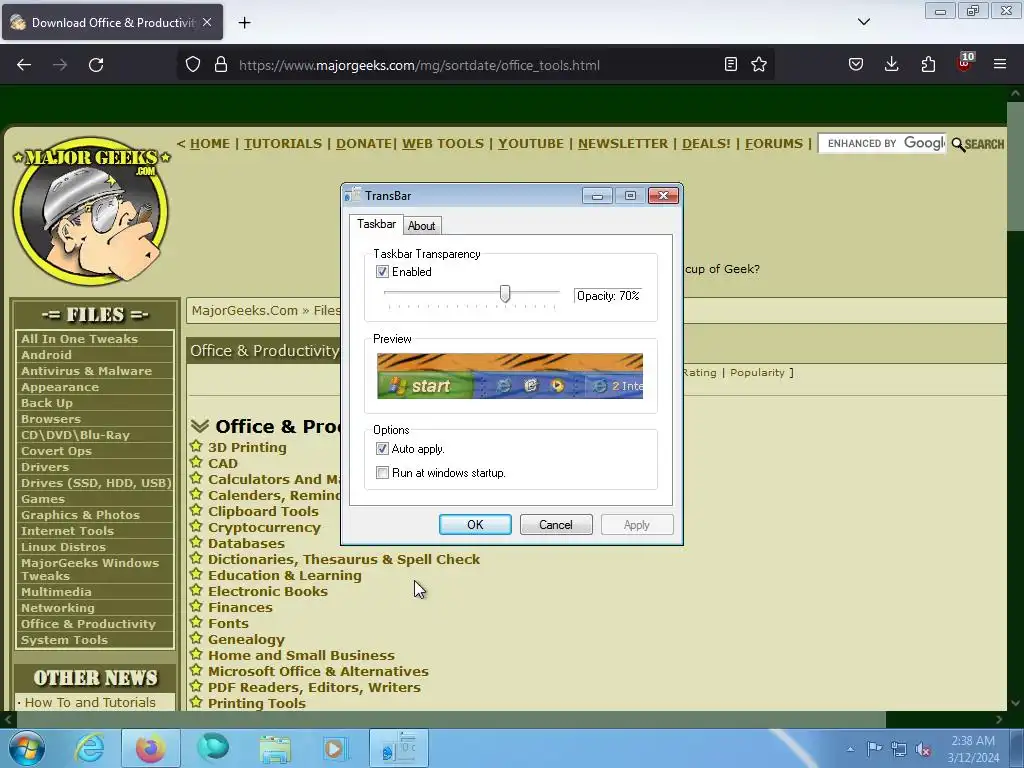Click the taskbar preview image in TransBar

coord(510,376)
